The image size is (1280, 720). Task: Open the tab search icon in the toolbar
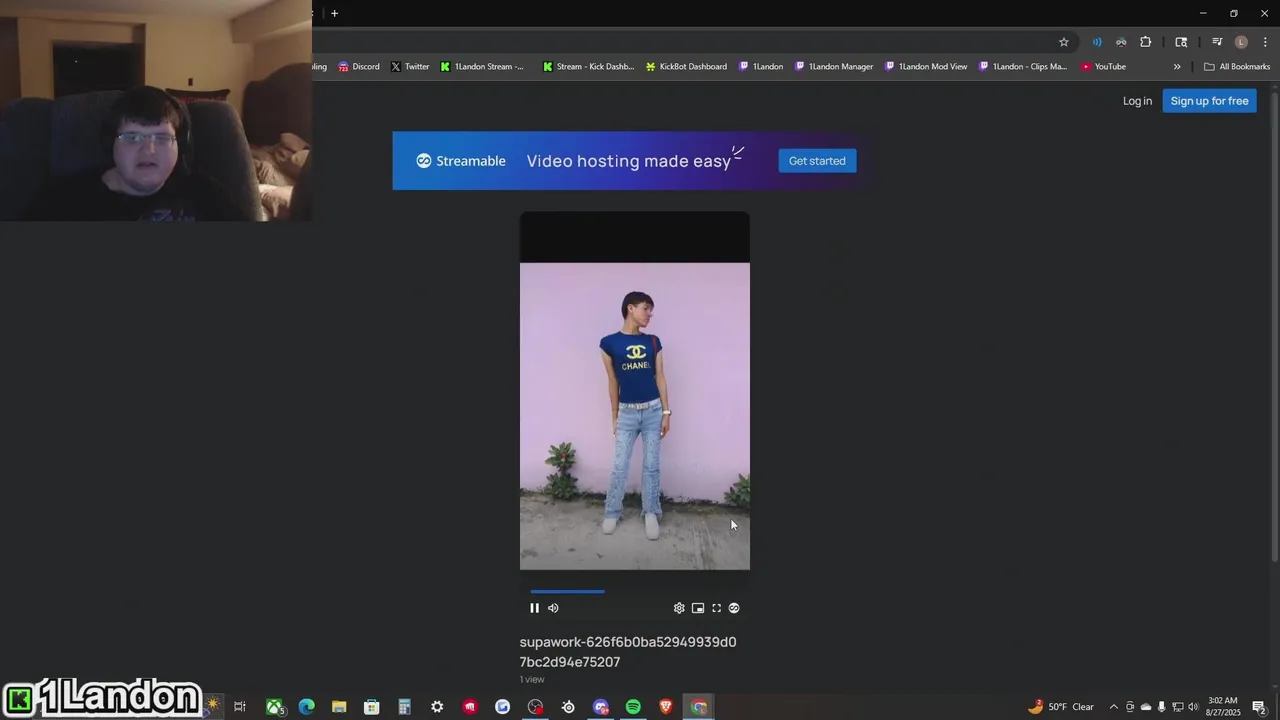pos(1181,42)
